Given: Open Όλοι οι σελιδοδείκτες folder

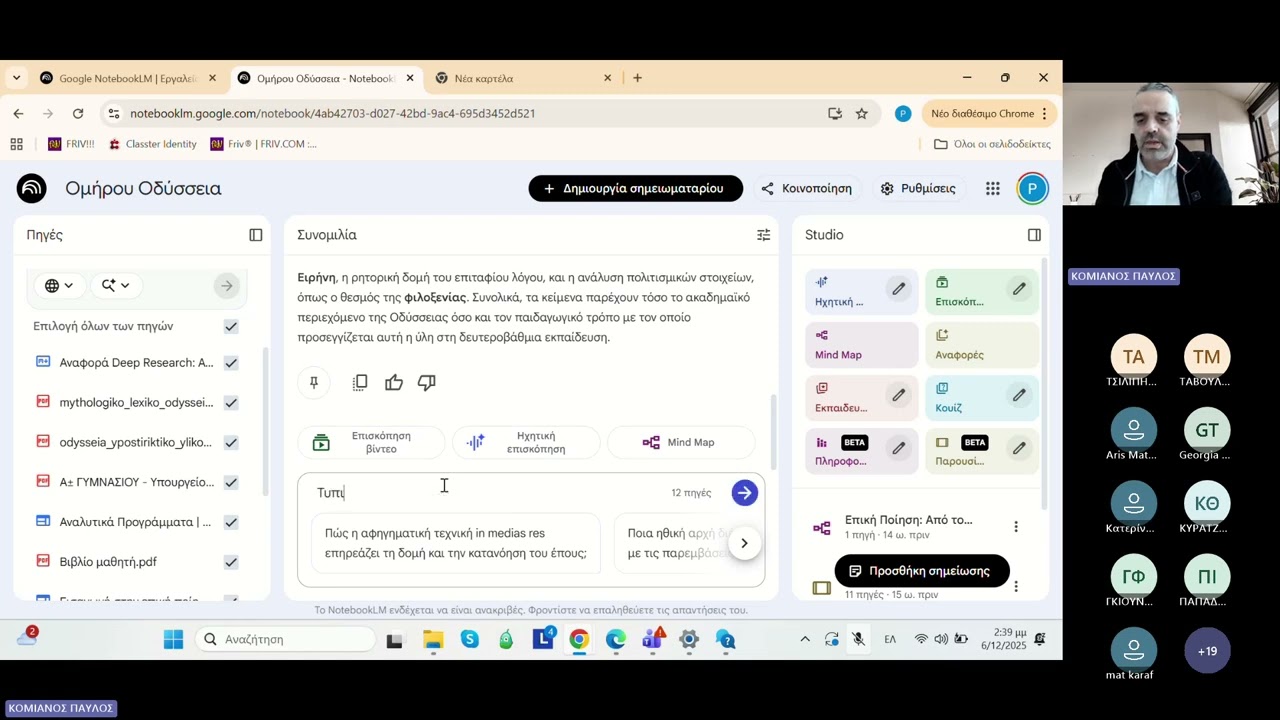Looking at the screenshot, I should click(x=992, y=144).
